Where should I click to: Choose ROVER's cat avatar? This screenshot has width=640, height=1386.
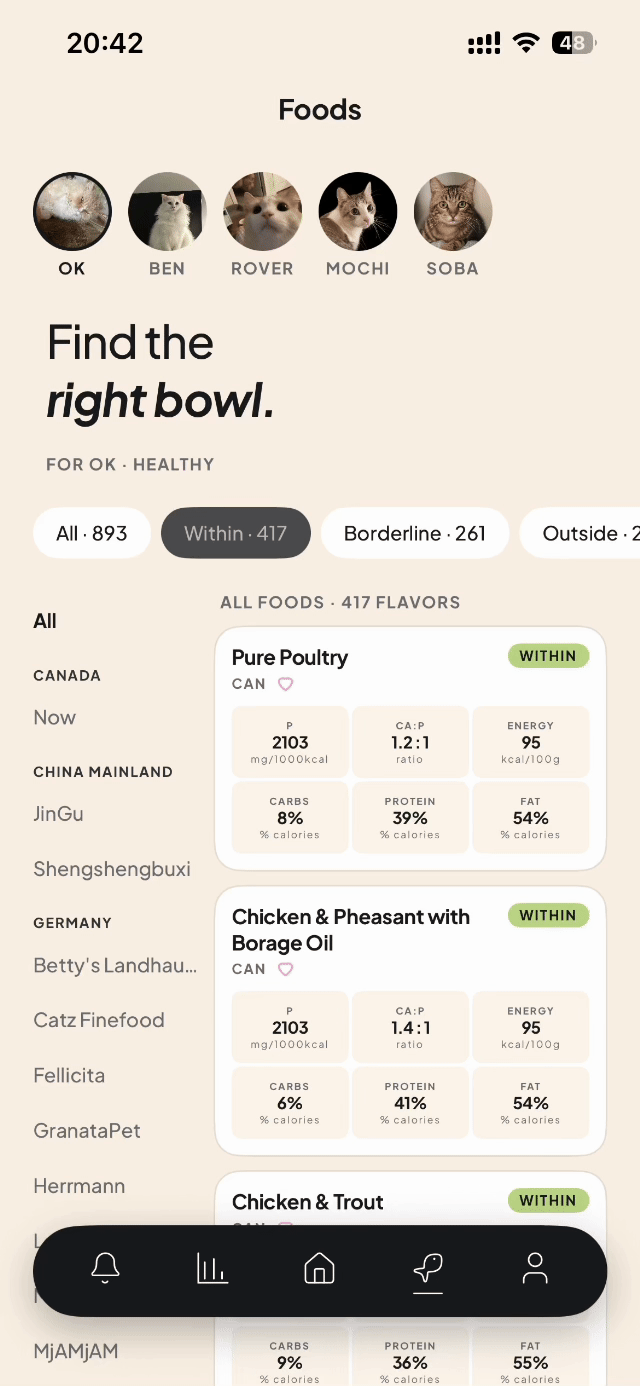point(262,211)
